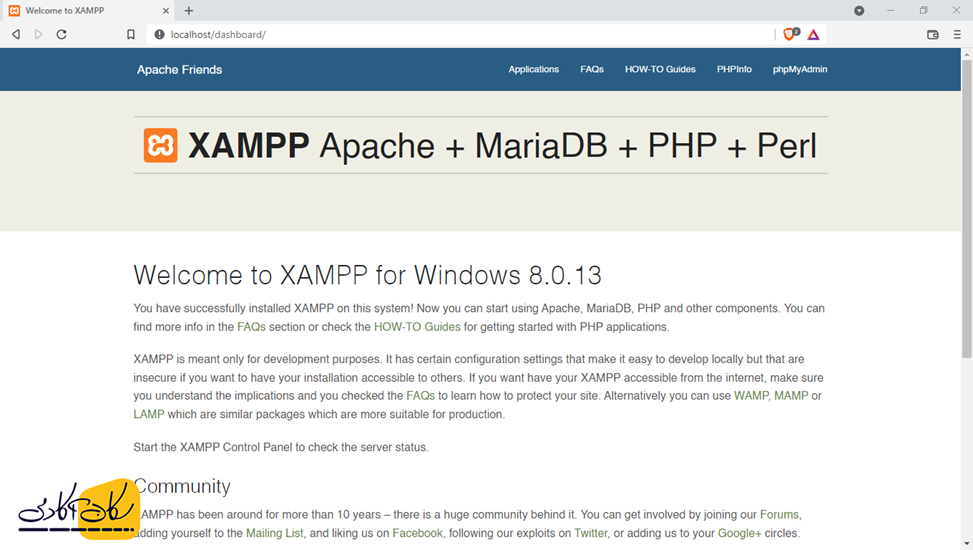Visit the Forums link
The image size is (973, 550).
(779, 515)
